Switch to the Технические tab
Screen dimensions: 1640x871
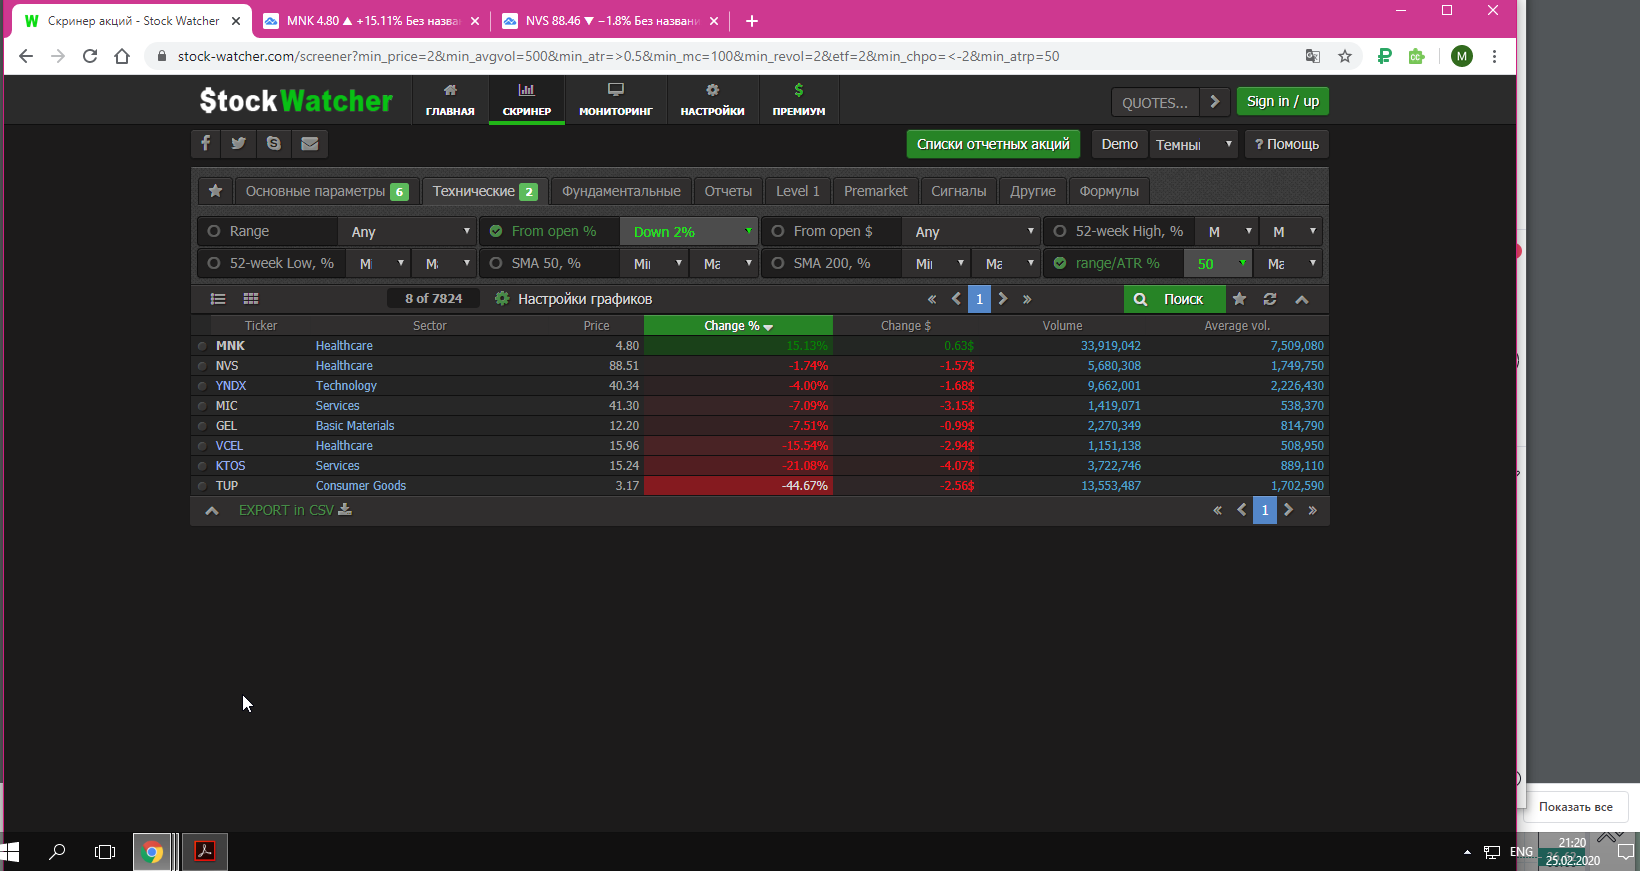[x=485, y=191]
